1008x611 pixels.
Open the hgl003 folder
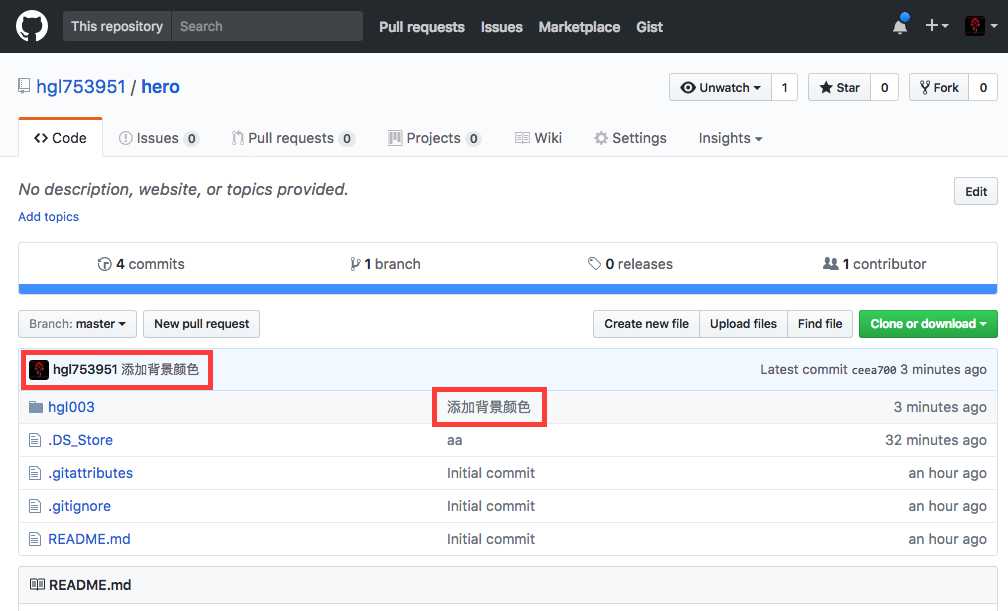point(71,407)
